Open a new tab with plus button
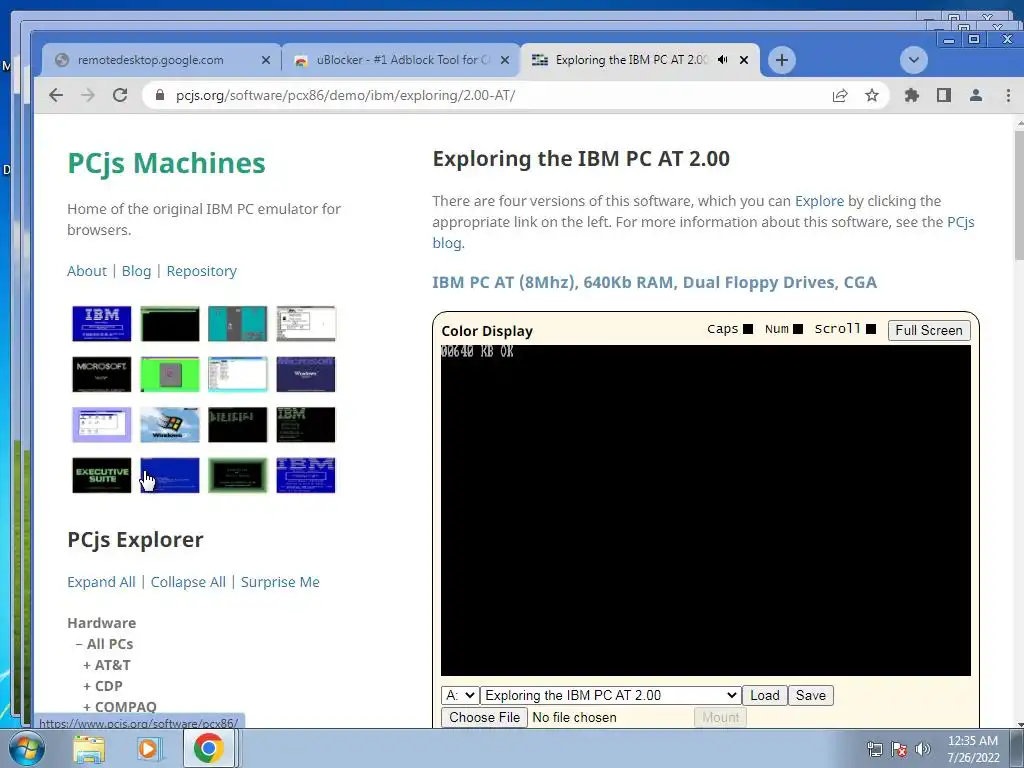Image resolution: width=1024 pixels, height=768 pixels. [x=782, y=60]
